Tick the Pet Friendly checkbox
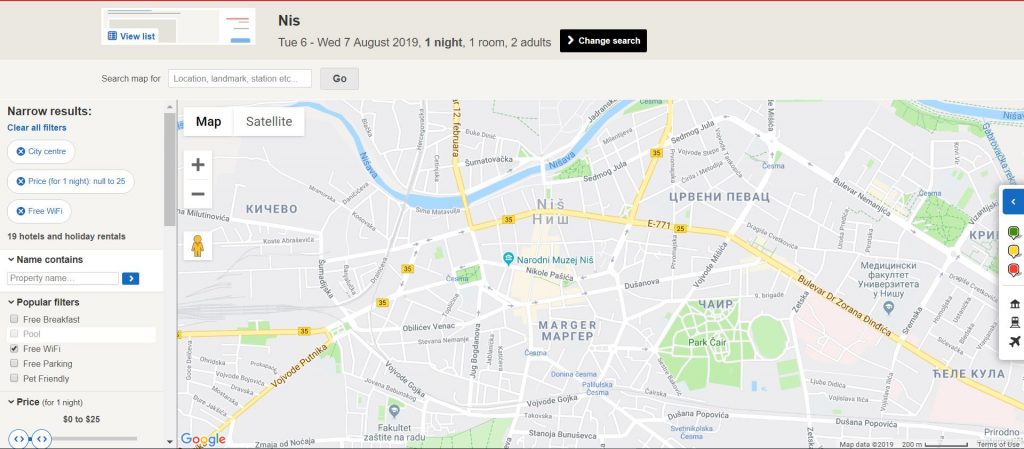This screenshot has height=449, width=1024. tap(14, 378)
